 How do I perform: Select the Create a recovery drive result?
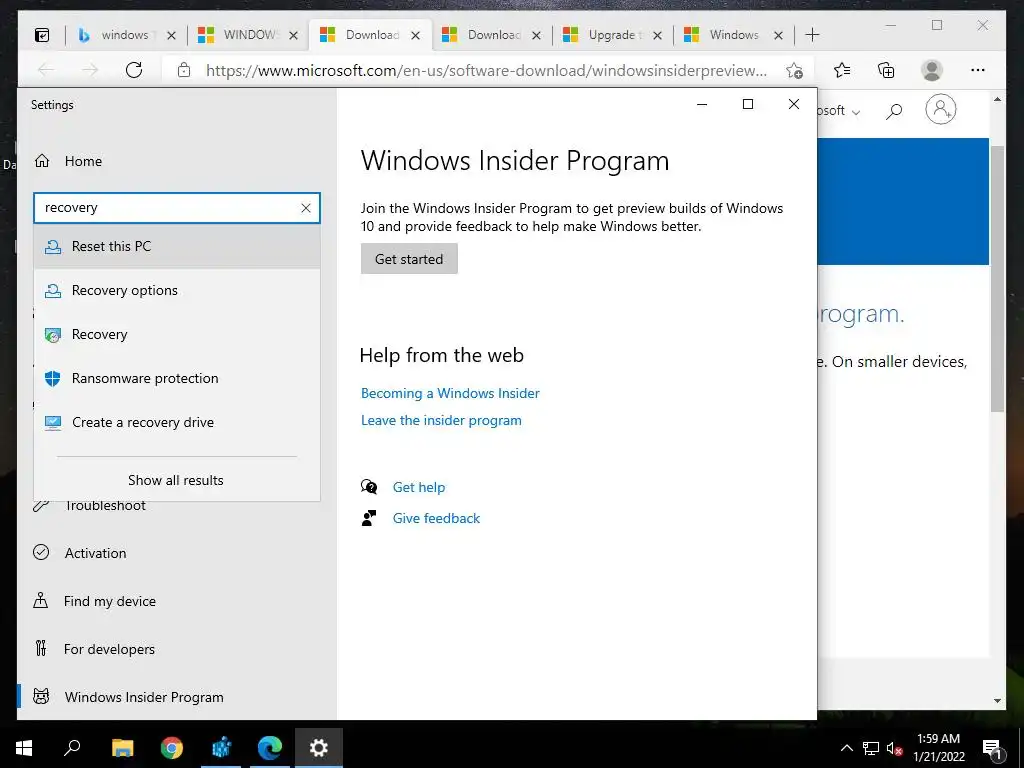tap(176, 423)
